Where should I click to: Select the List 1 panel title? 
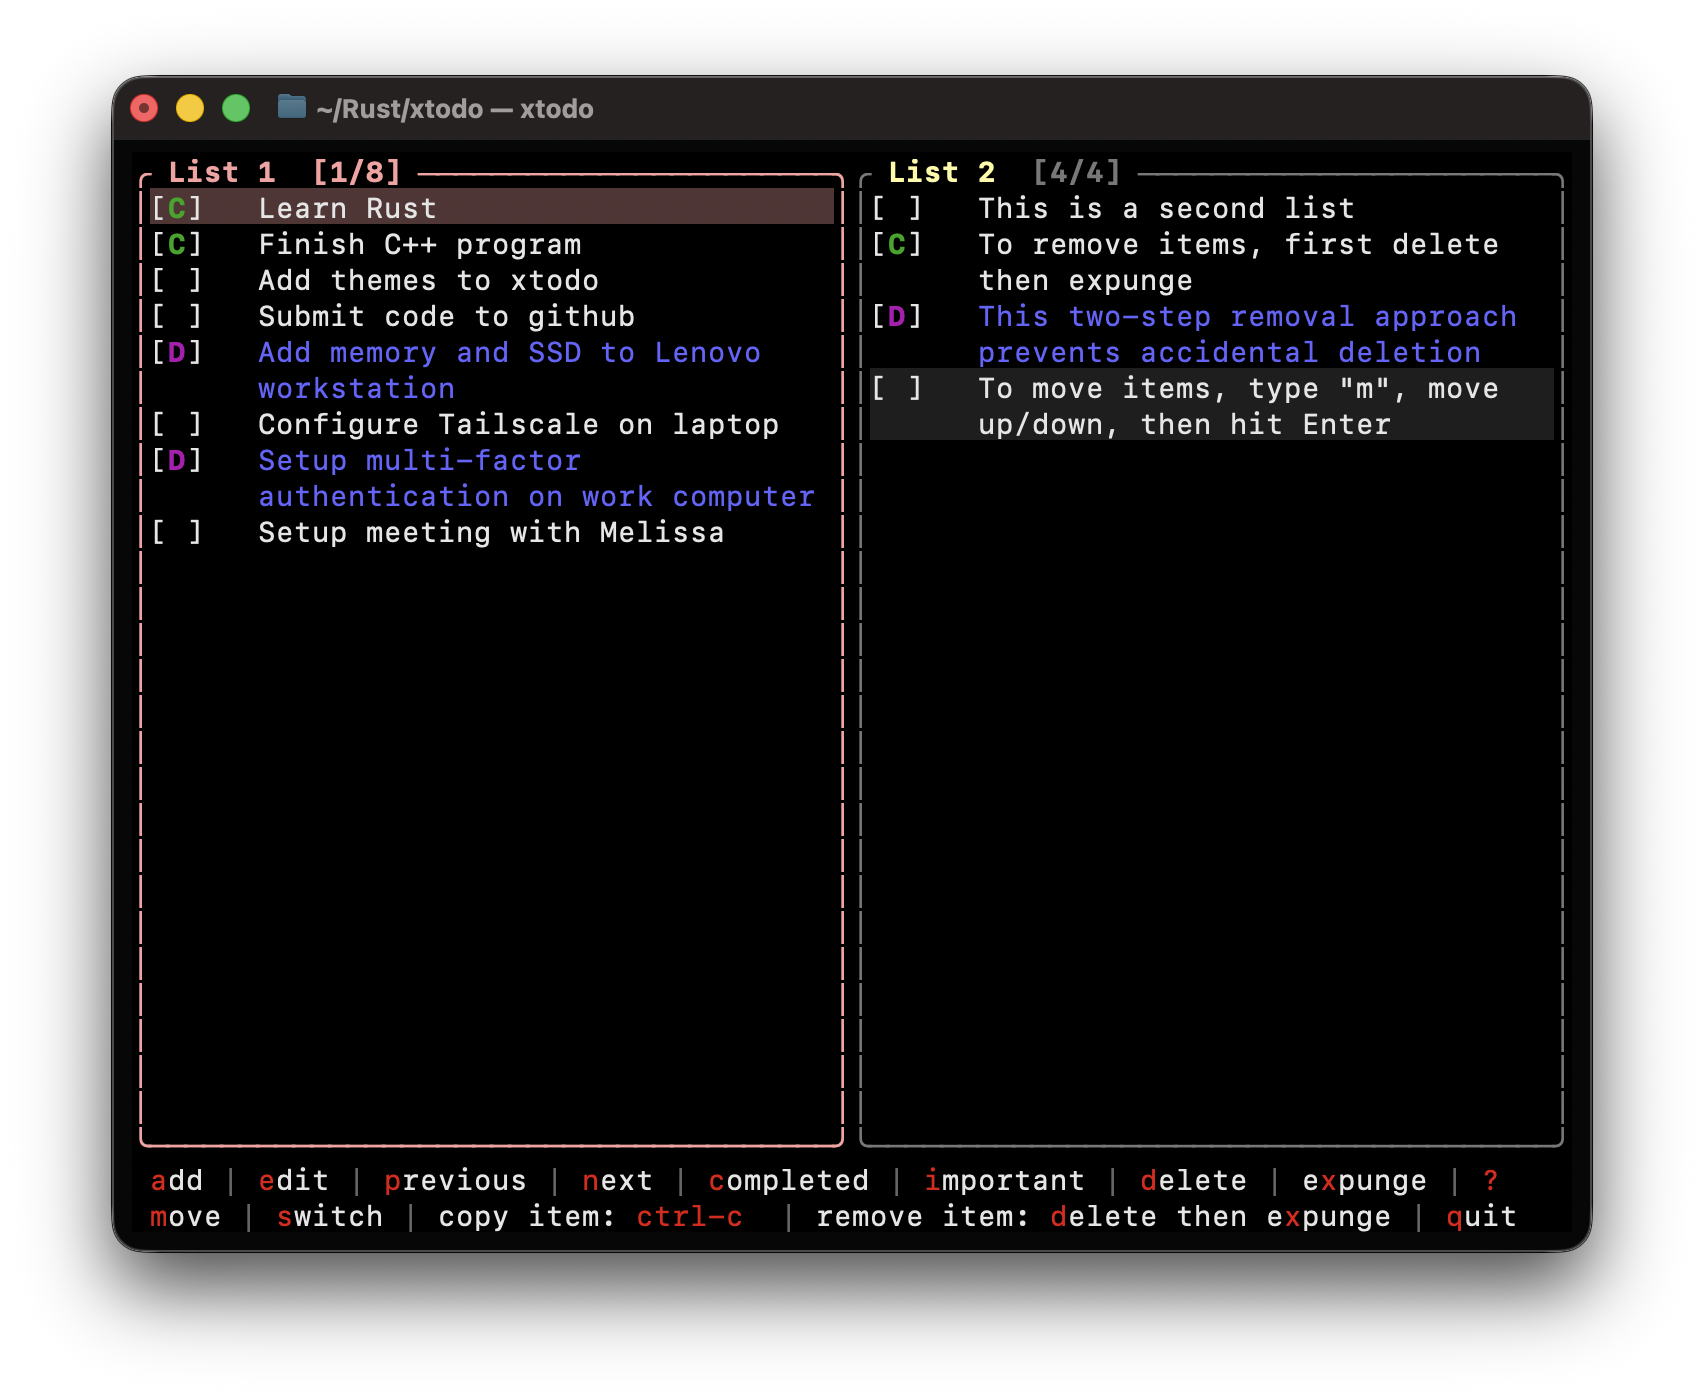(x=222, y=172)
